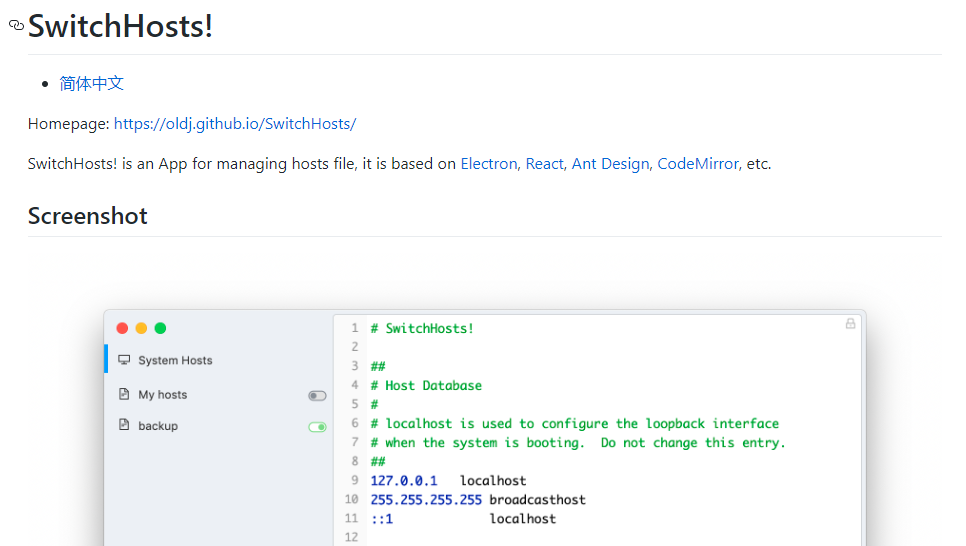The image size is (966, 546).
Task: Click the '255.255.255.255' IP address
Action: pos(426,500)
